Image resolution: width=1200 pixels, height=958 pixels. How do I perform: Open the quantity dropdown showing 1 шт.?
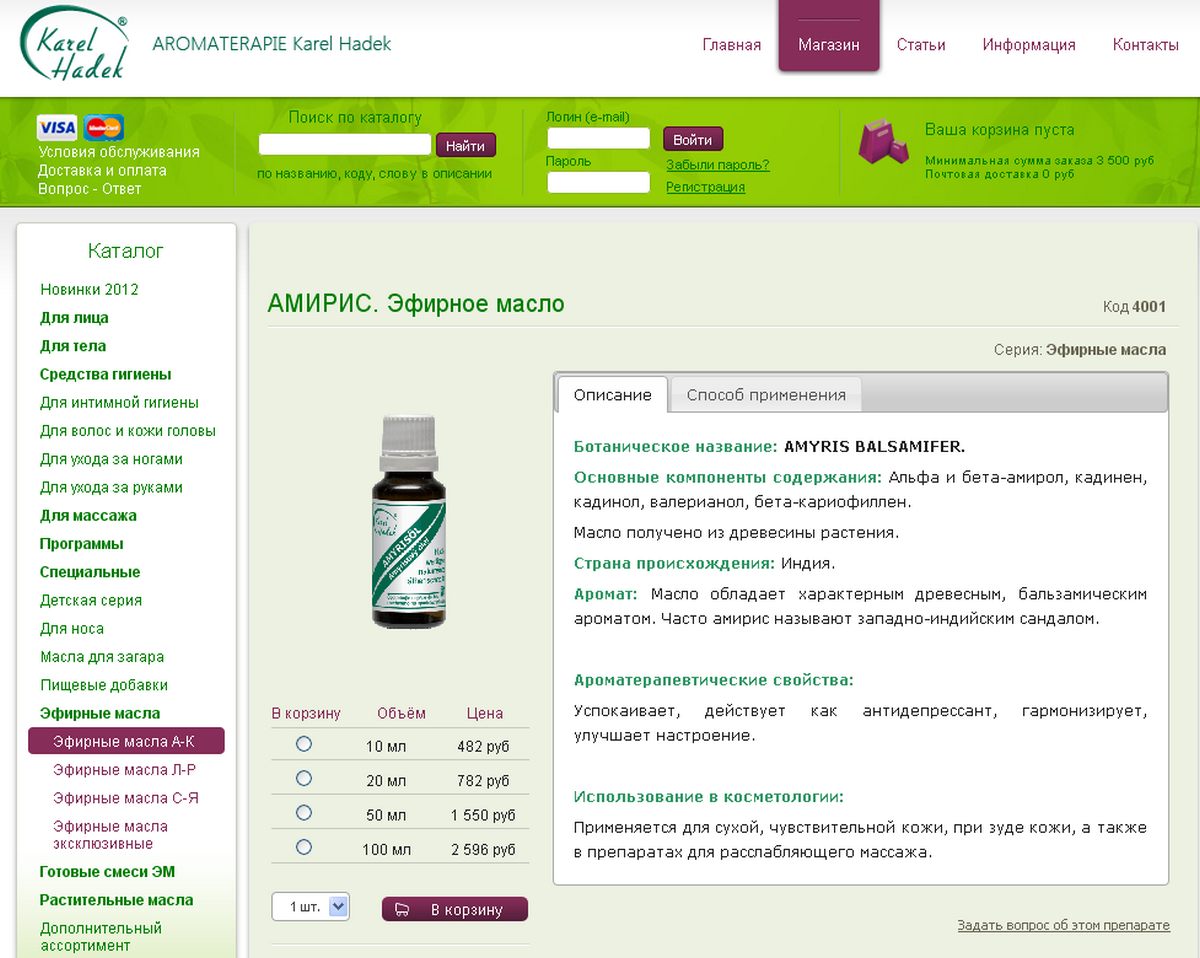311,907
